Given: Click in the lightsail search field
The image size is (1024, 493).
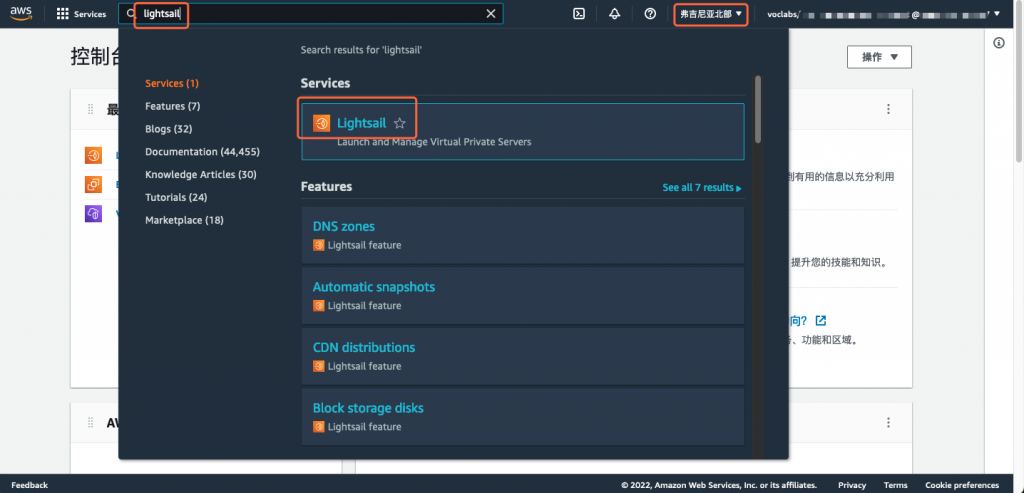Looking at the screenshot, I should click(313, 14).
